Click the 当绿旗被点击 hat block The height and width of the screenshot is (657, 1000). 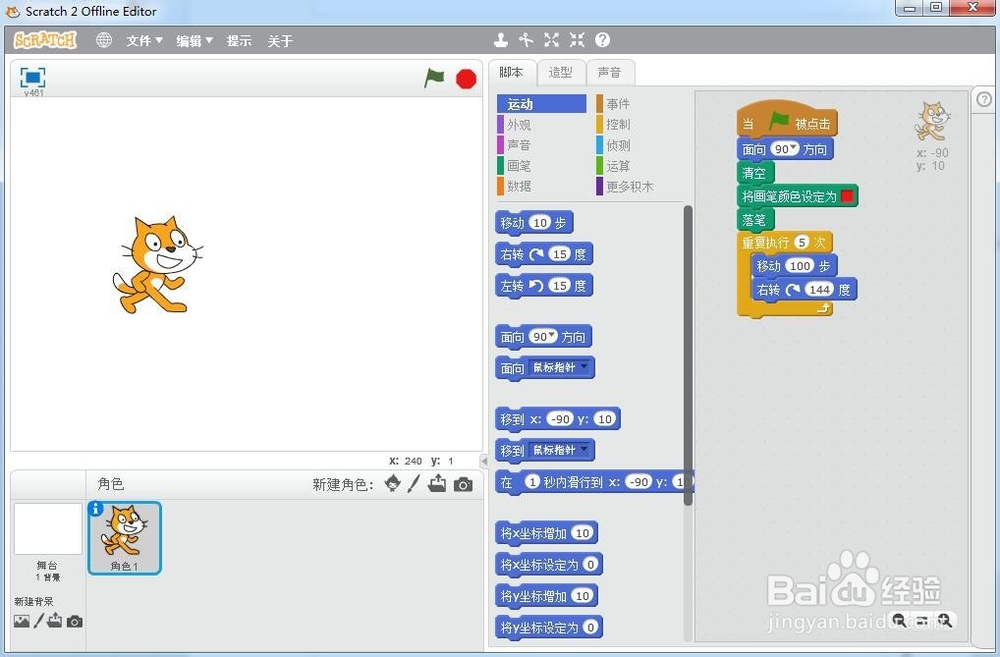click(x=787, y=119)
